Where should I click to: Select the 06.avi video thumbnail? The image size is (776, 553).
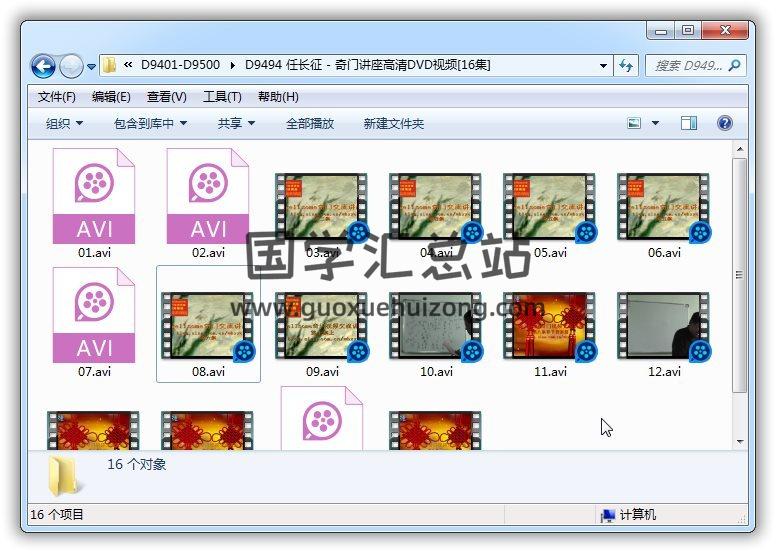point(664,207)
